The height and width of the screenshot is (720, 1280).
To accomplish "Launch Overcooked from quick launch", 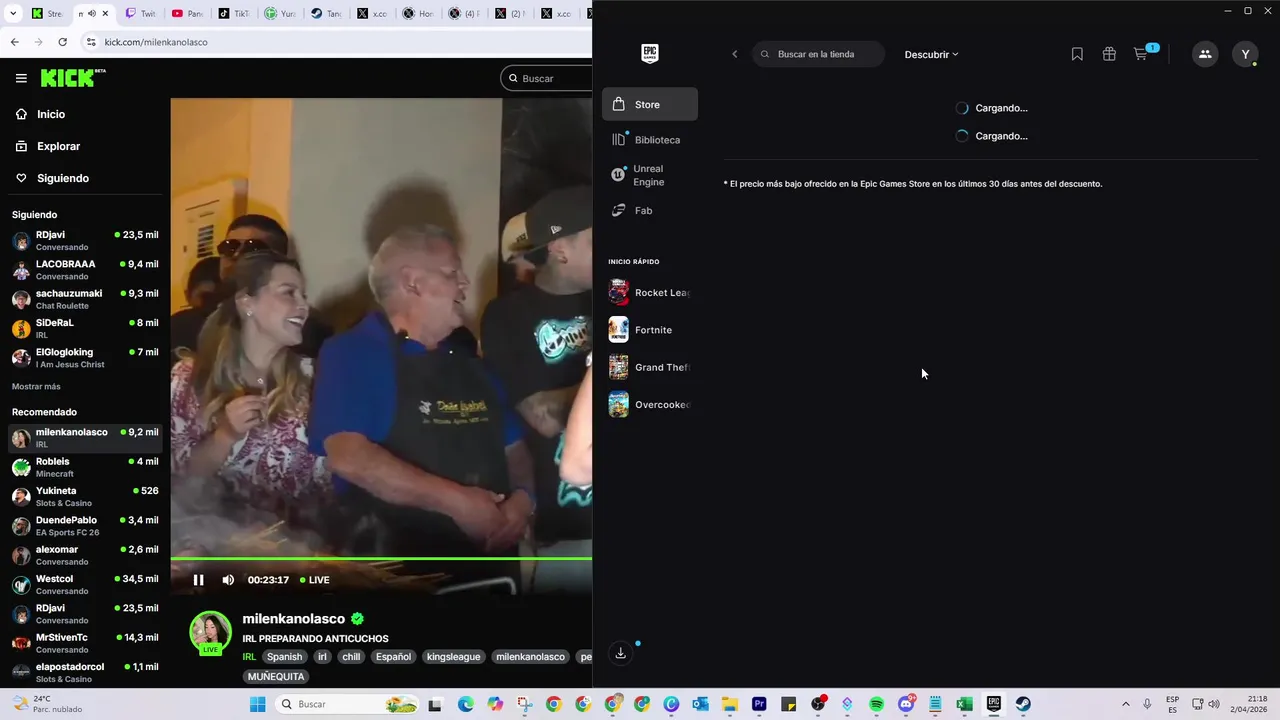I will click(649, 404).
